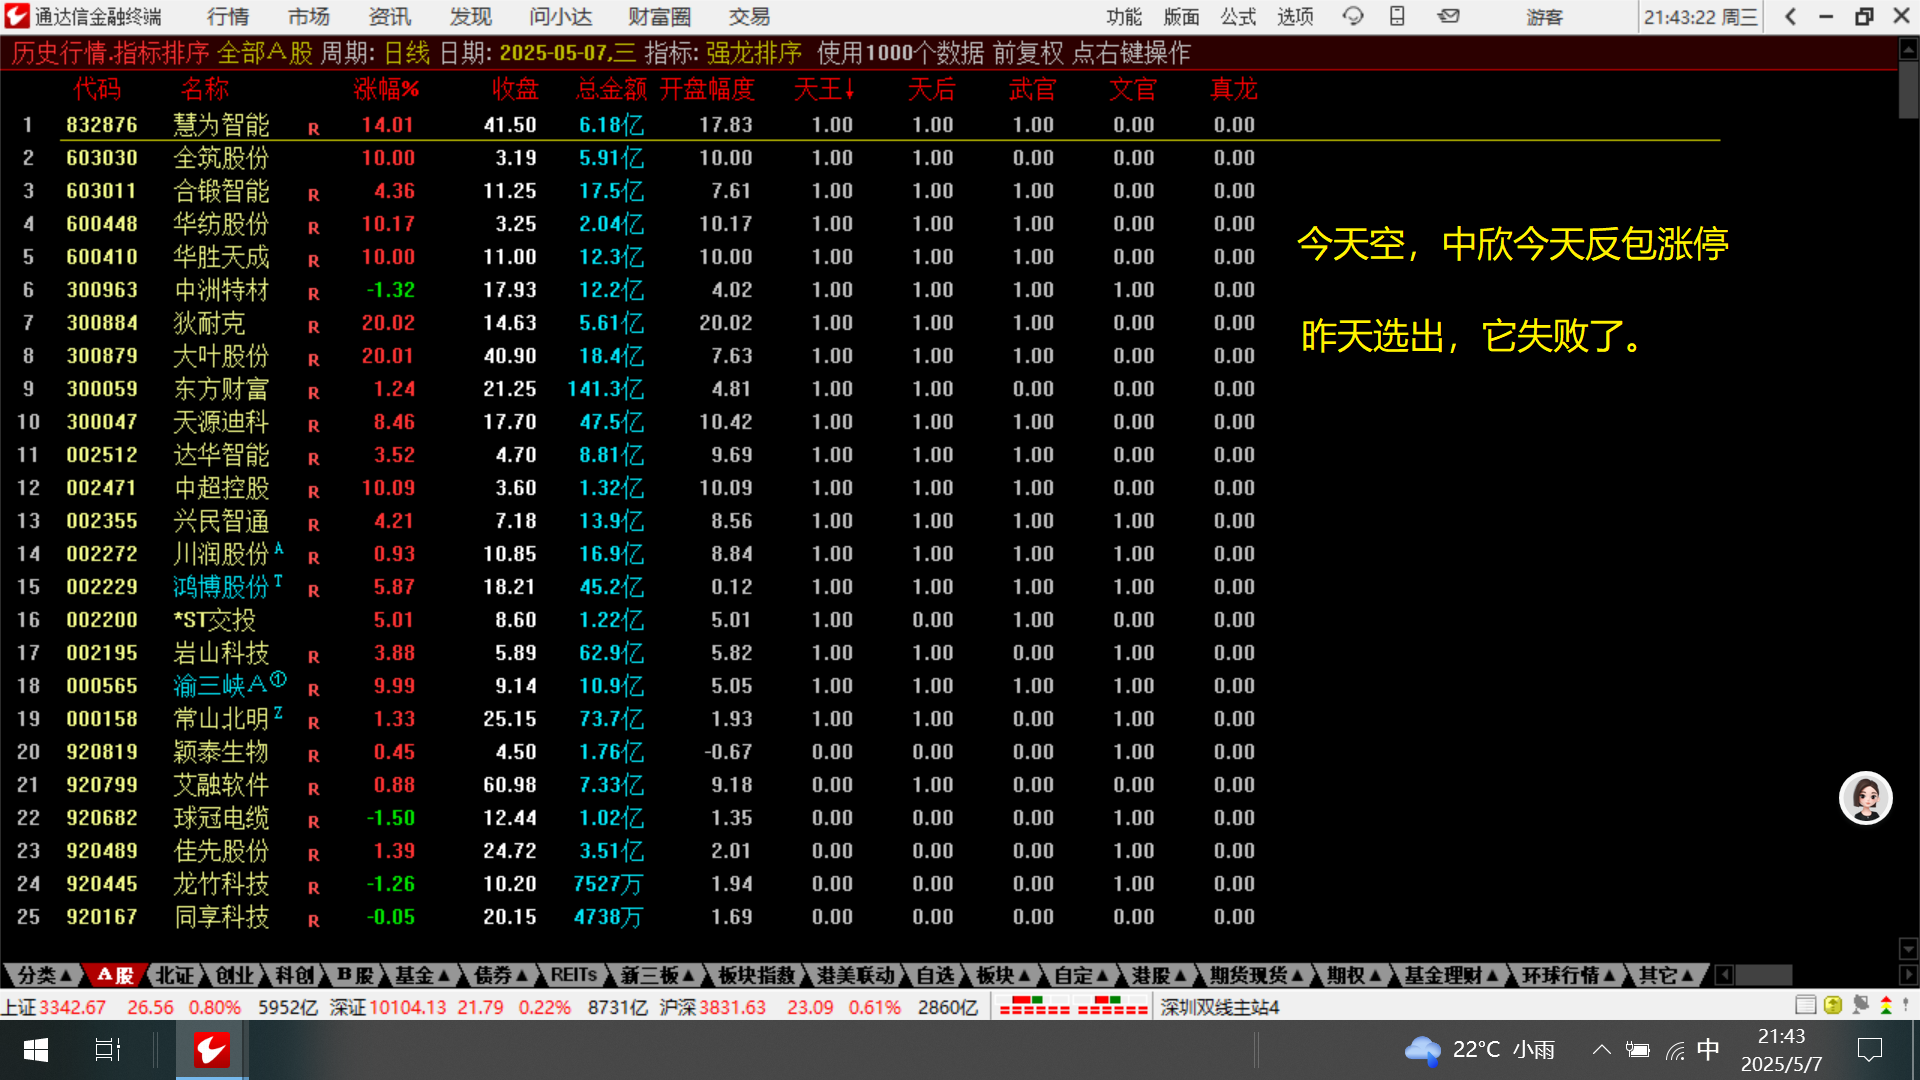The width and height of the screenshot is (1920, 1080).
Task: Expand the 基金 tab dropdown arrow
Action: (x=444, y=975)
